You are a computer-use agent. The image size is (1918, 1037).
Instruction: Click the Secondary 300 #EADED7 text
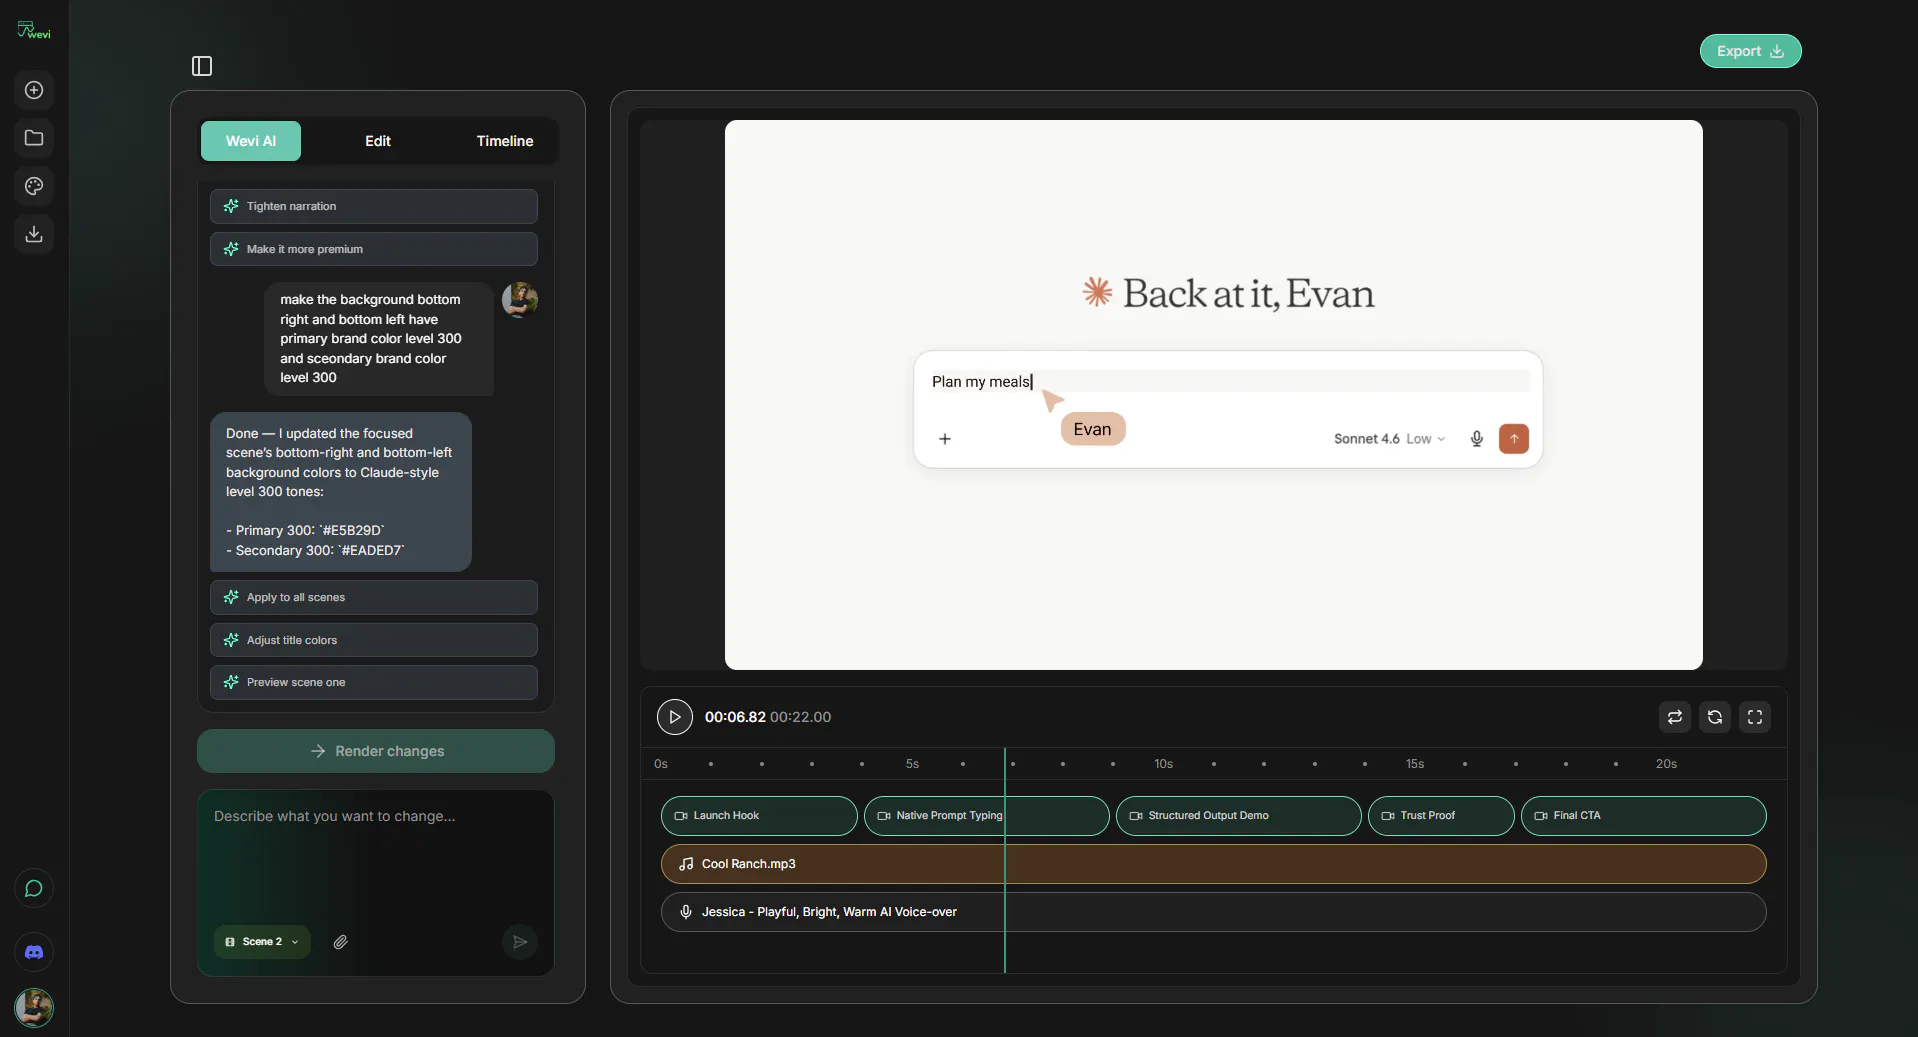coord(315,551)
